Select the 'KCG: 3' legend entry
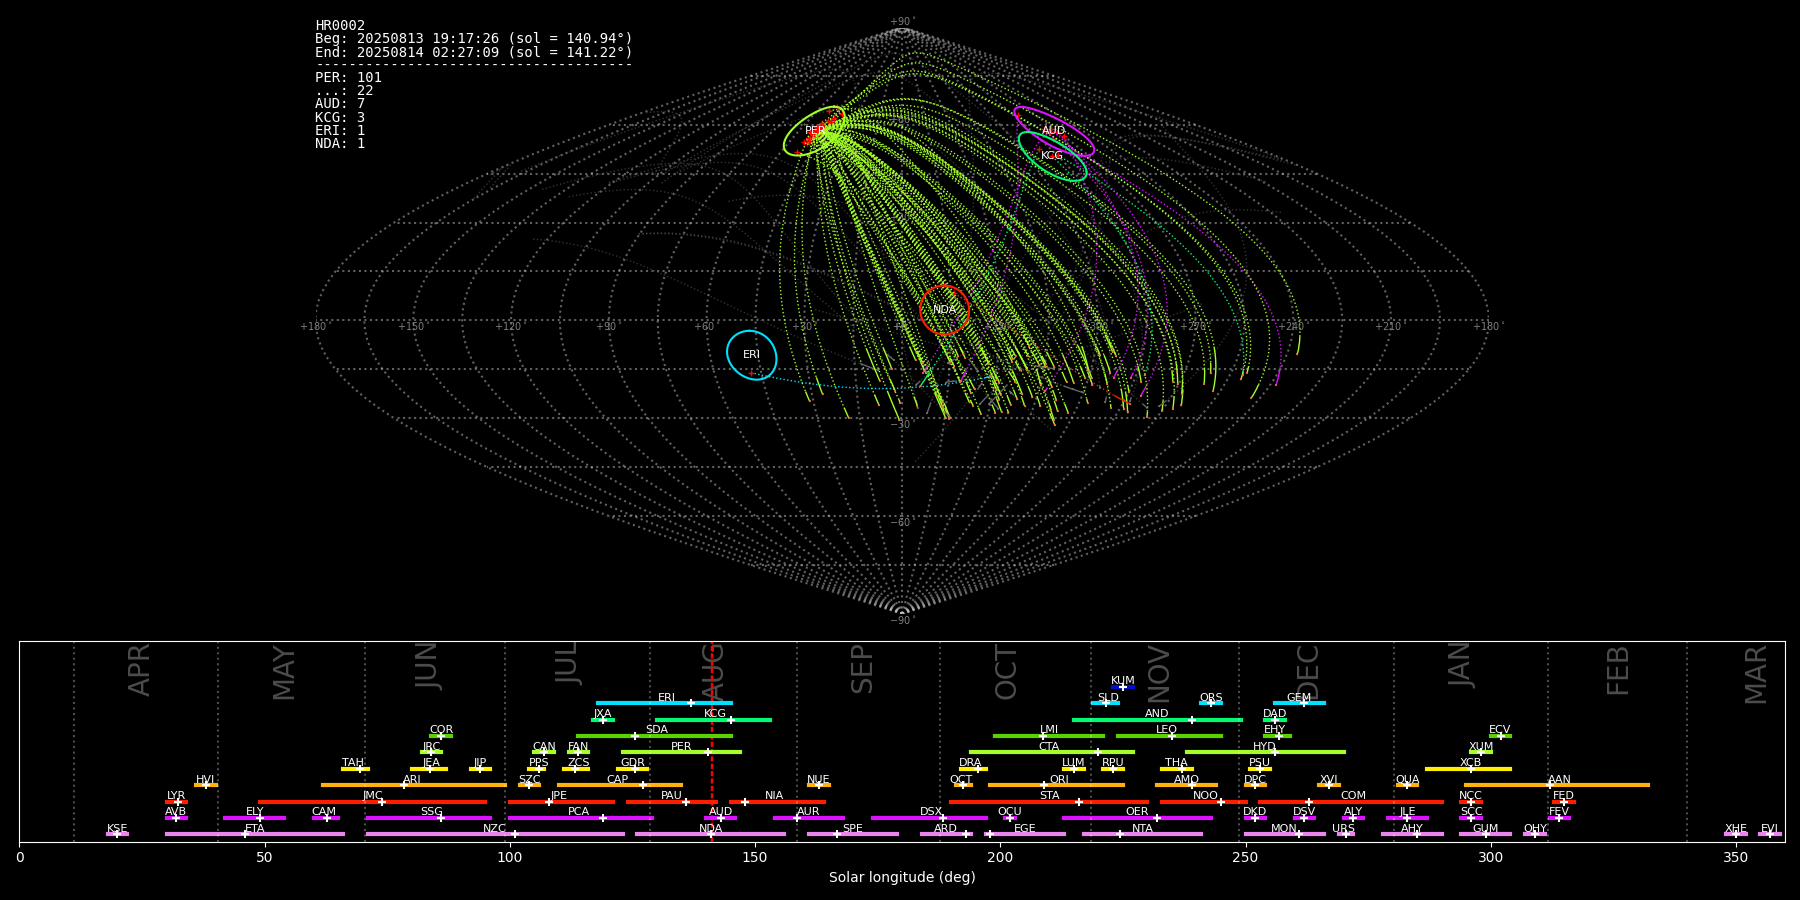This screenshot has height=900, width=1800. [x=340, y=118]
